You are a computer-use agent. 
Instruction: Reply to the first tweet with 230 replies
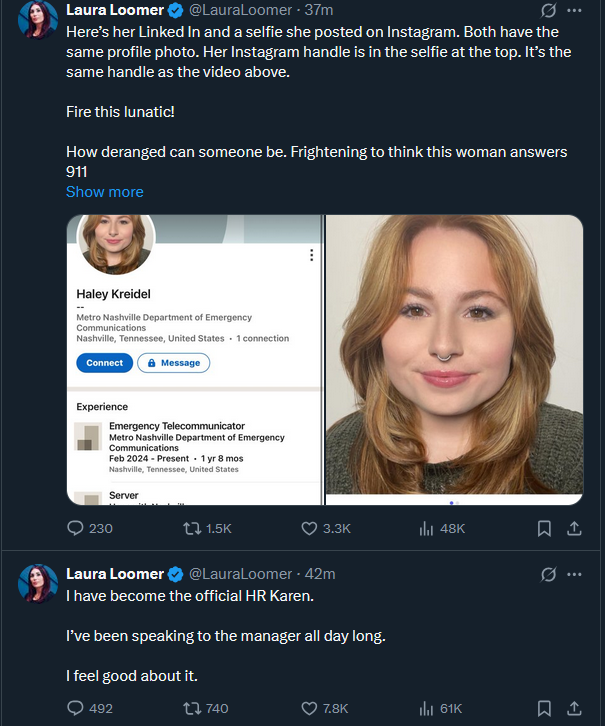[x=76, y=528]
